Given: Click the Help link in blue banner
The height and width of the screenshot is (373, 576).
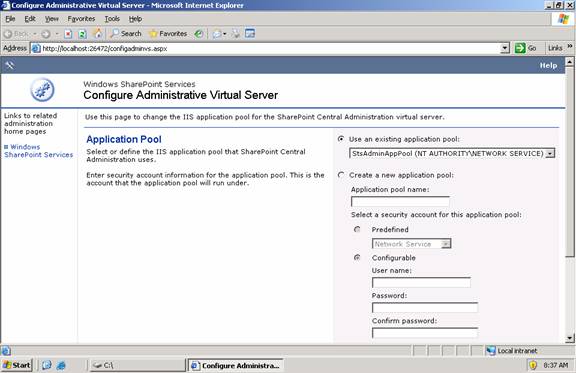Looking at the screenshot, I should 548,65.
